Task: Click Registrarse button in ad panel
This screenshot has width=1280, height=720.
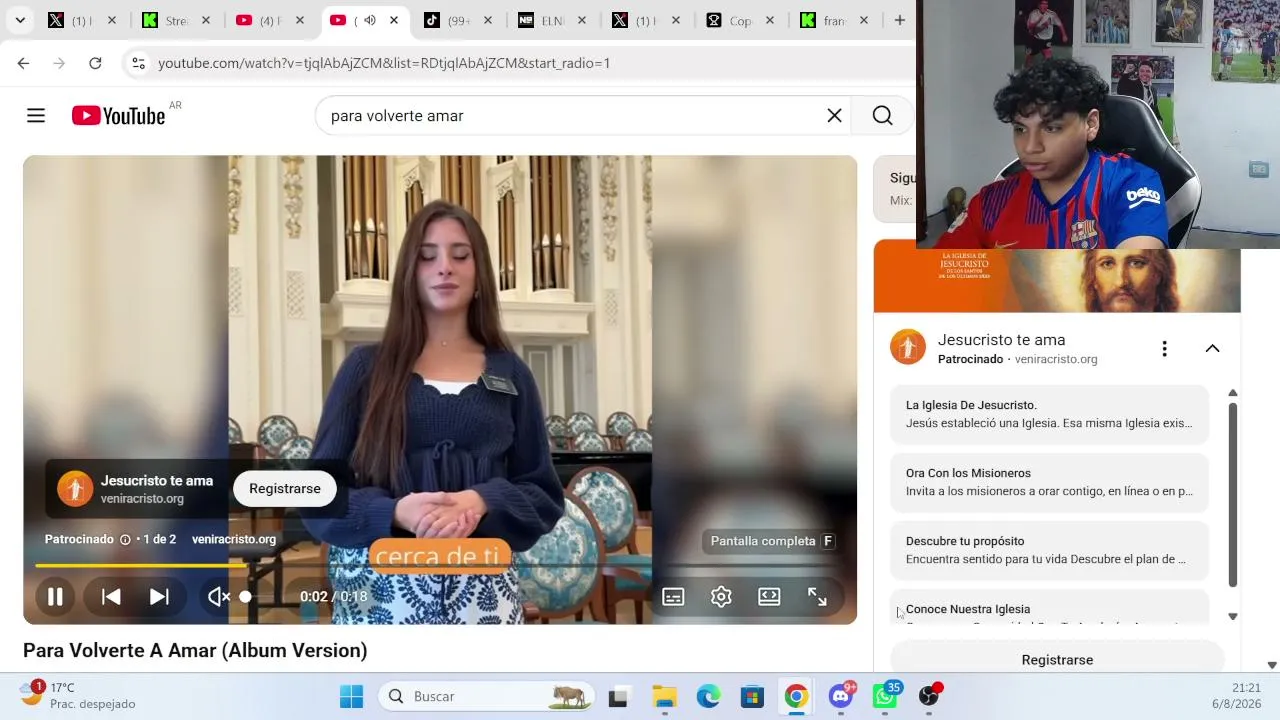Action: point(1057,659)
